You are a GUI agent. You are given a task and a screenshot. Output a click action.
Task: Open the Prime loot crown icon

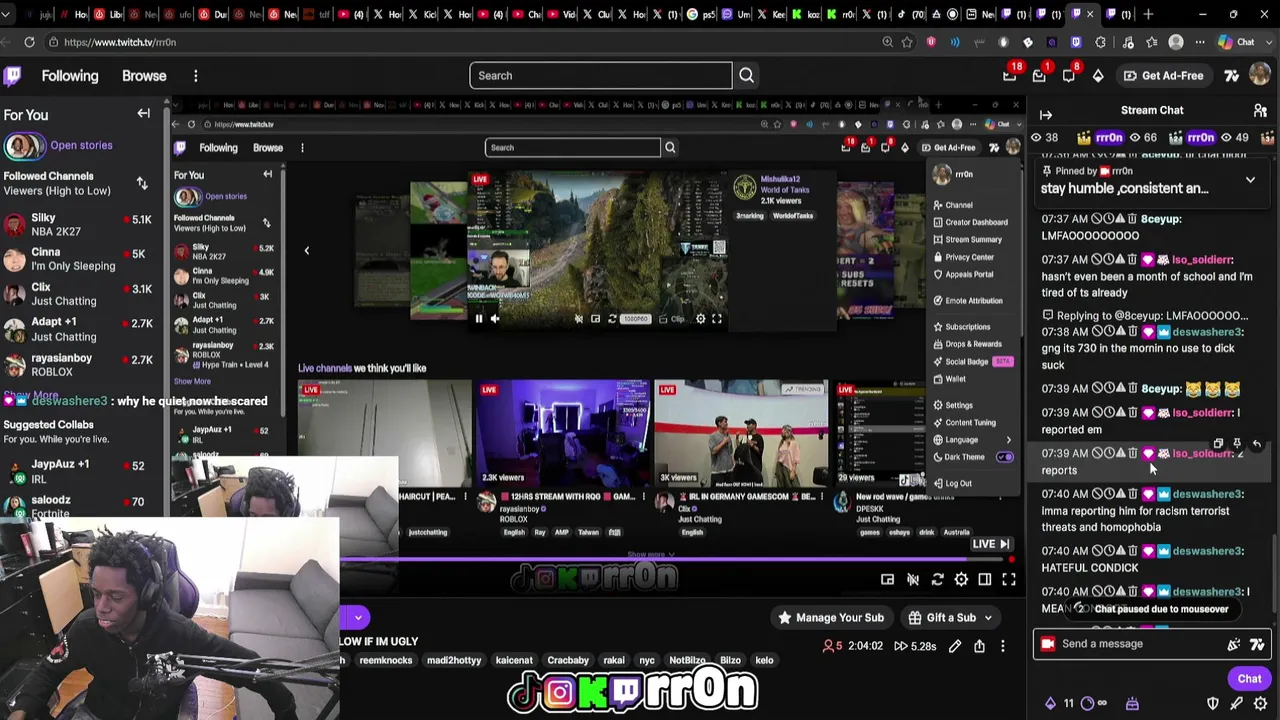[x=1009, y=76]
